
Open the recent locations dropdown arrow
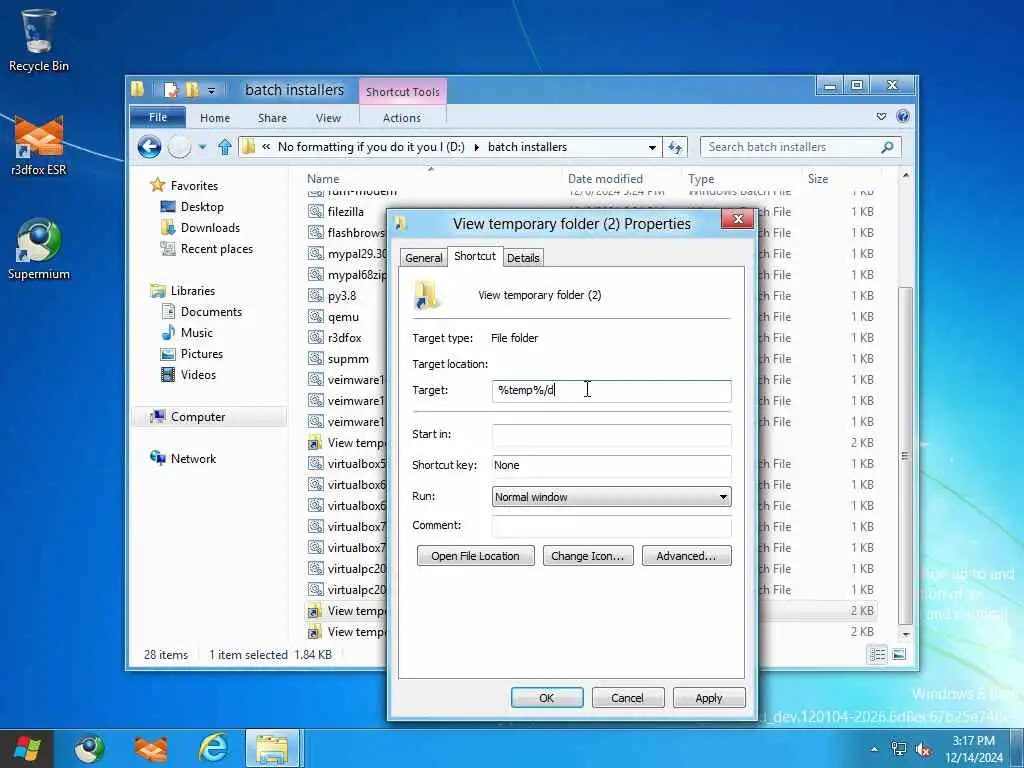[202, 148]
